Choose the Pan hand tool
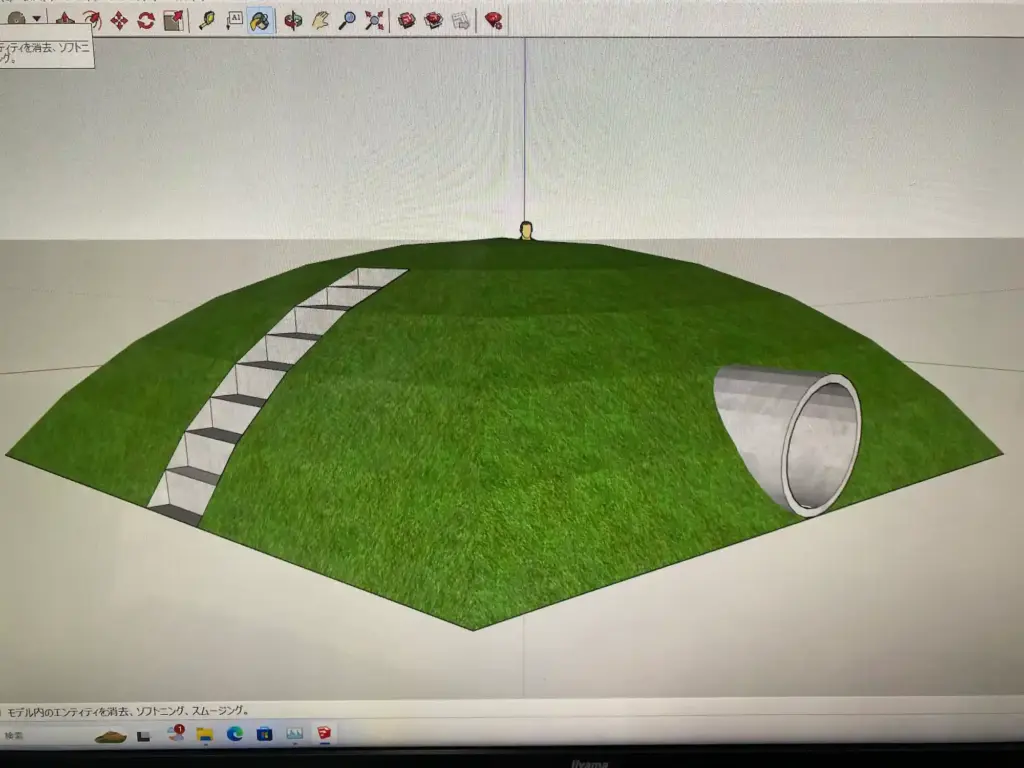The image size is (1024, 768). pos(320,20)
